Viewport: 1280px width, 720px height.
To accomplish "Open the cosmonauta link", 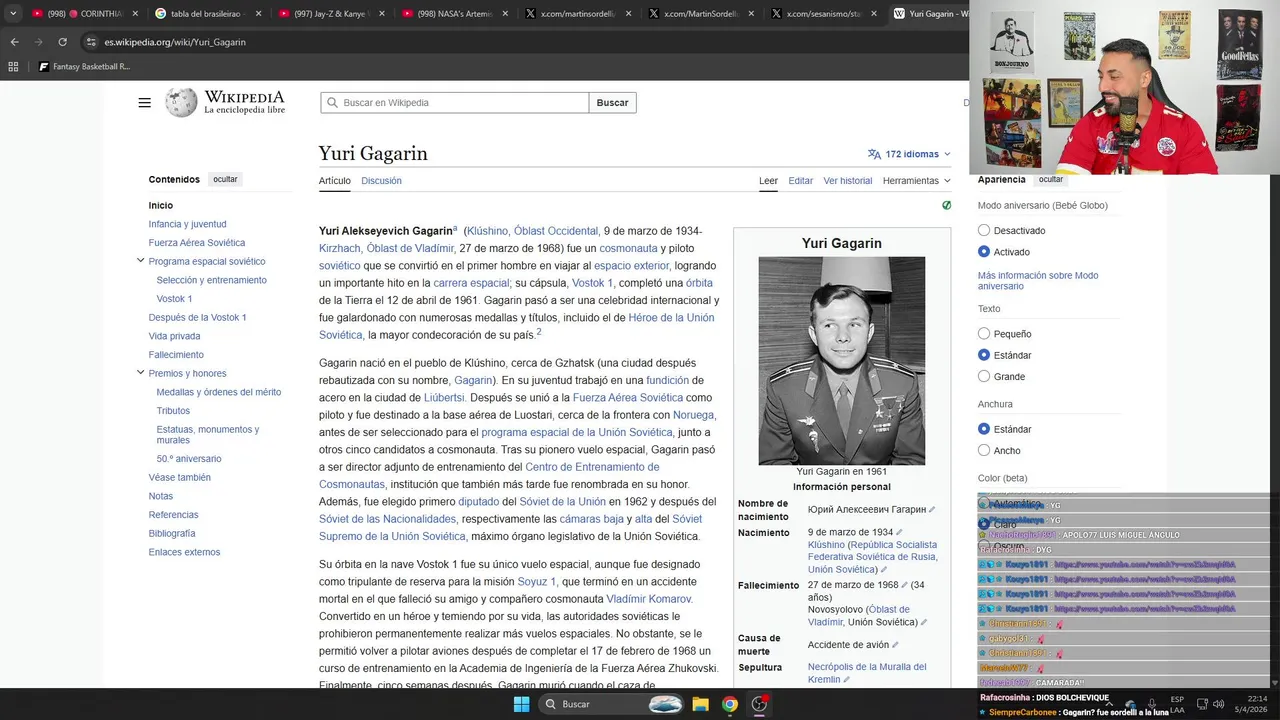I will coord(628,248).
